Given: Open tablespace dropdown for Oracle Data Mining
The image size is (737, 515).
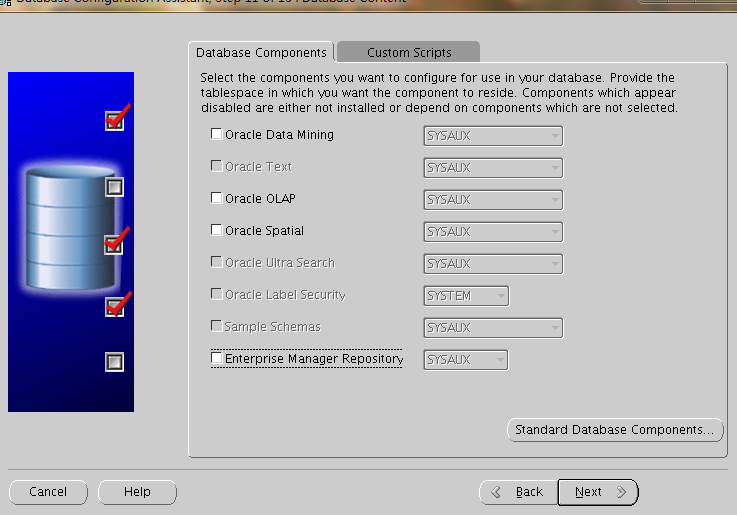Looking at the screenshot, I should coord(493,136).
